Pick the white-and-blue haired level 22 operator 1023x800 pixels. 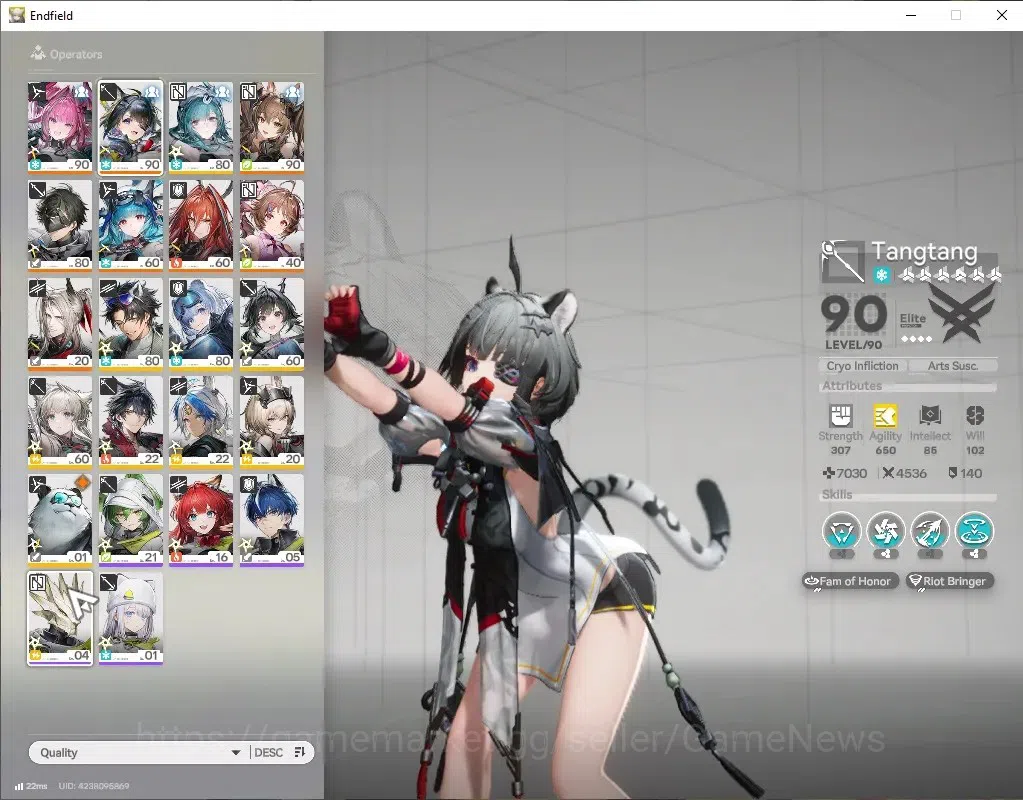(x=201, y=422)
